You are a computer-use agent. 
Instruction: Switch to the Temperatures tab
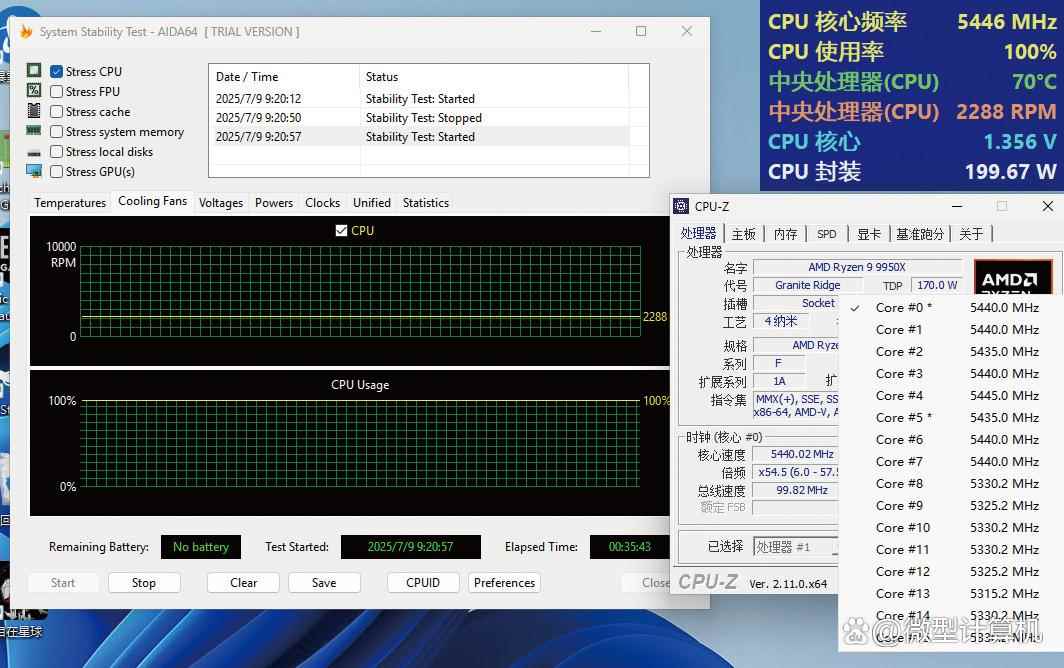point(70,203)
